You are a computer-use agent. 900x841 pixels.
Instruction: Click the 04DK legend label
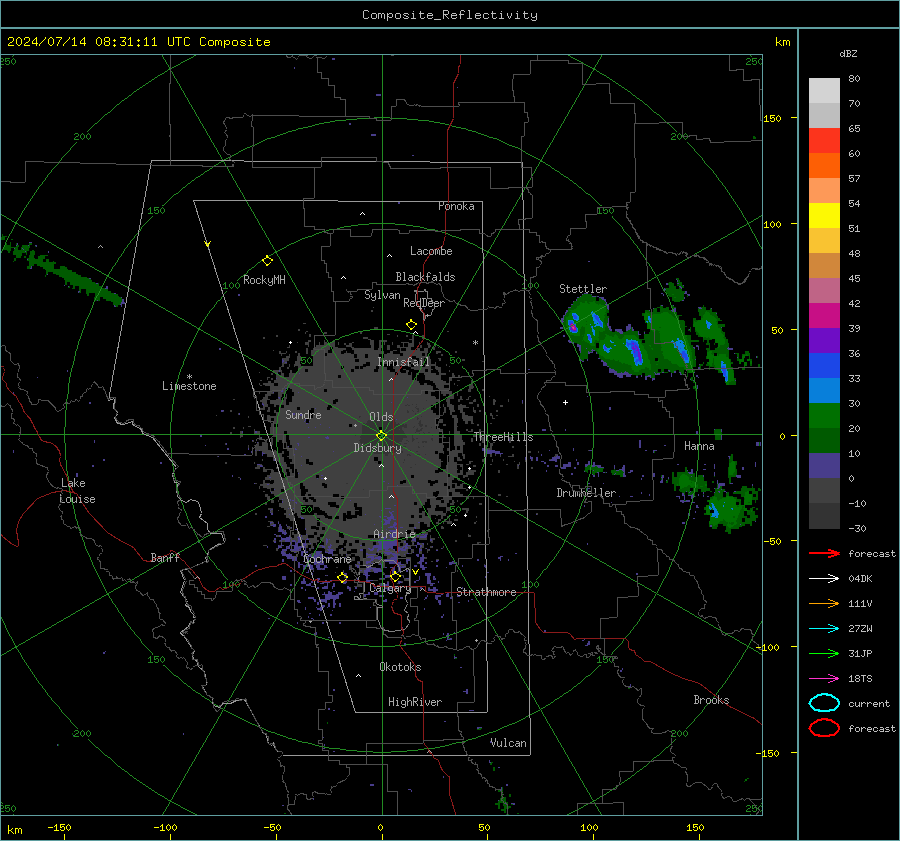[860, 579]
